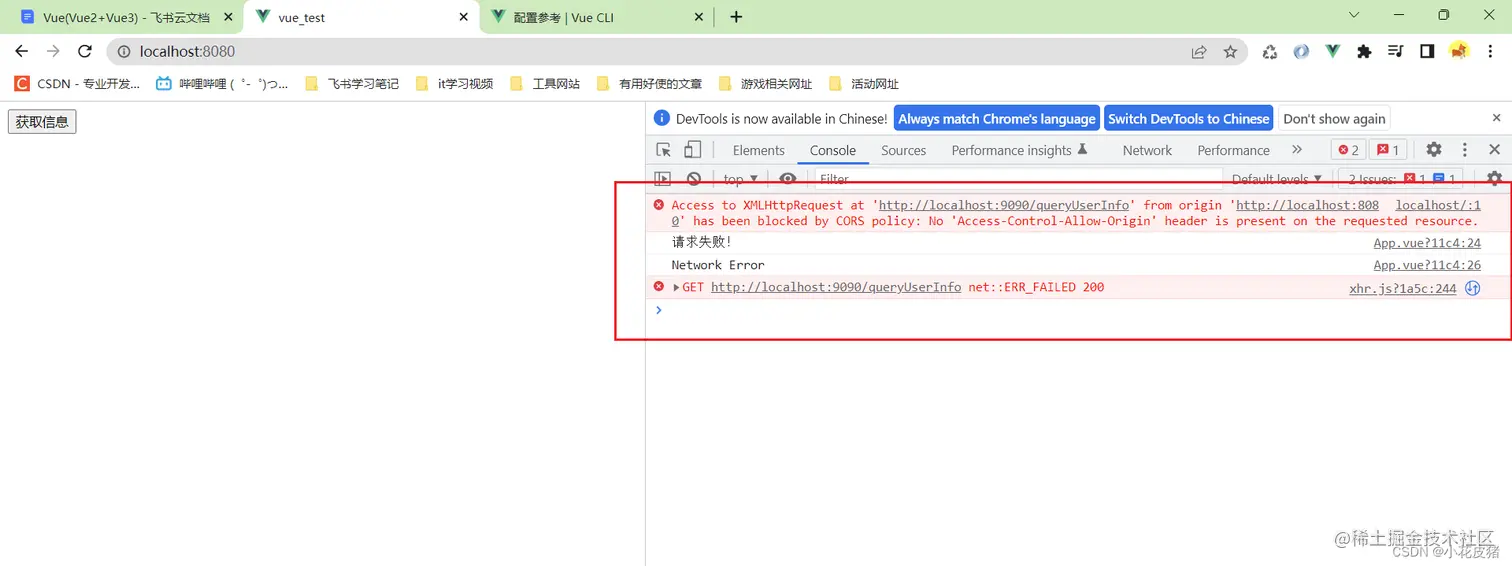Click the CORS error message red icon
The width and height of the screenshot is (1512, 566).
click(x=658, y=205)
